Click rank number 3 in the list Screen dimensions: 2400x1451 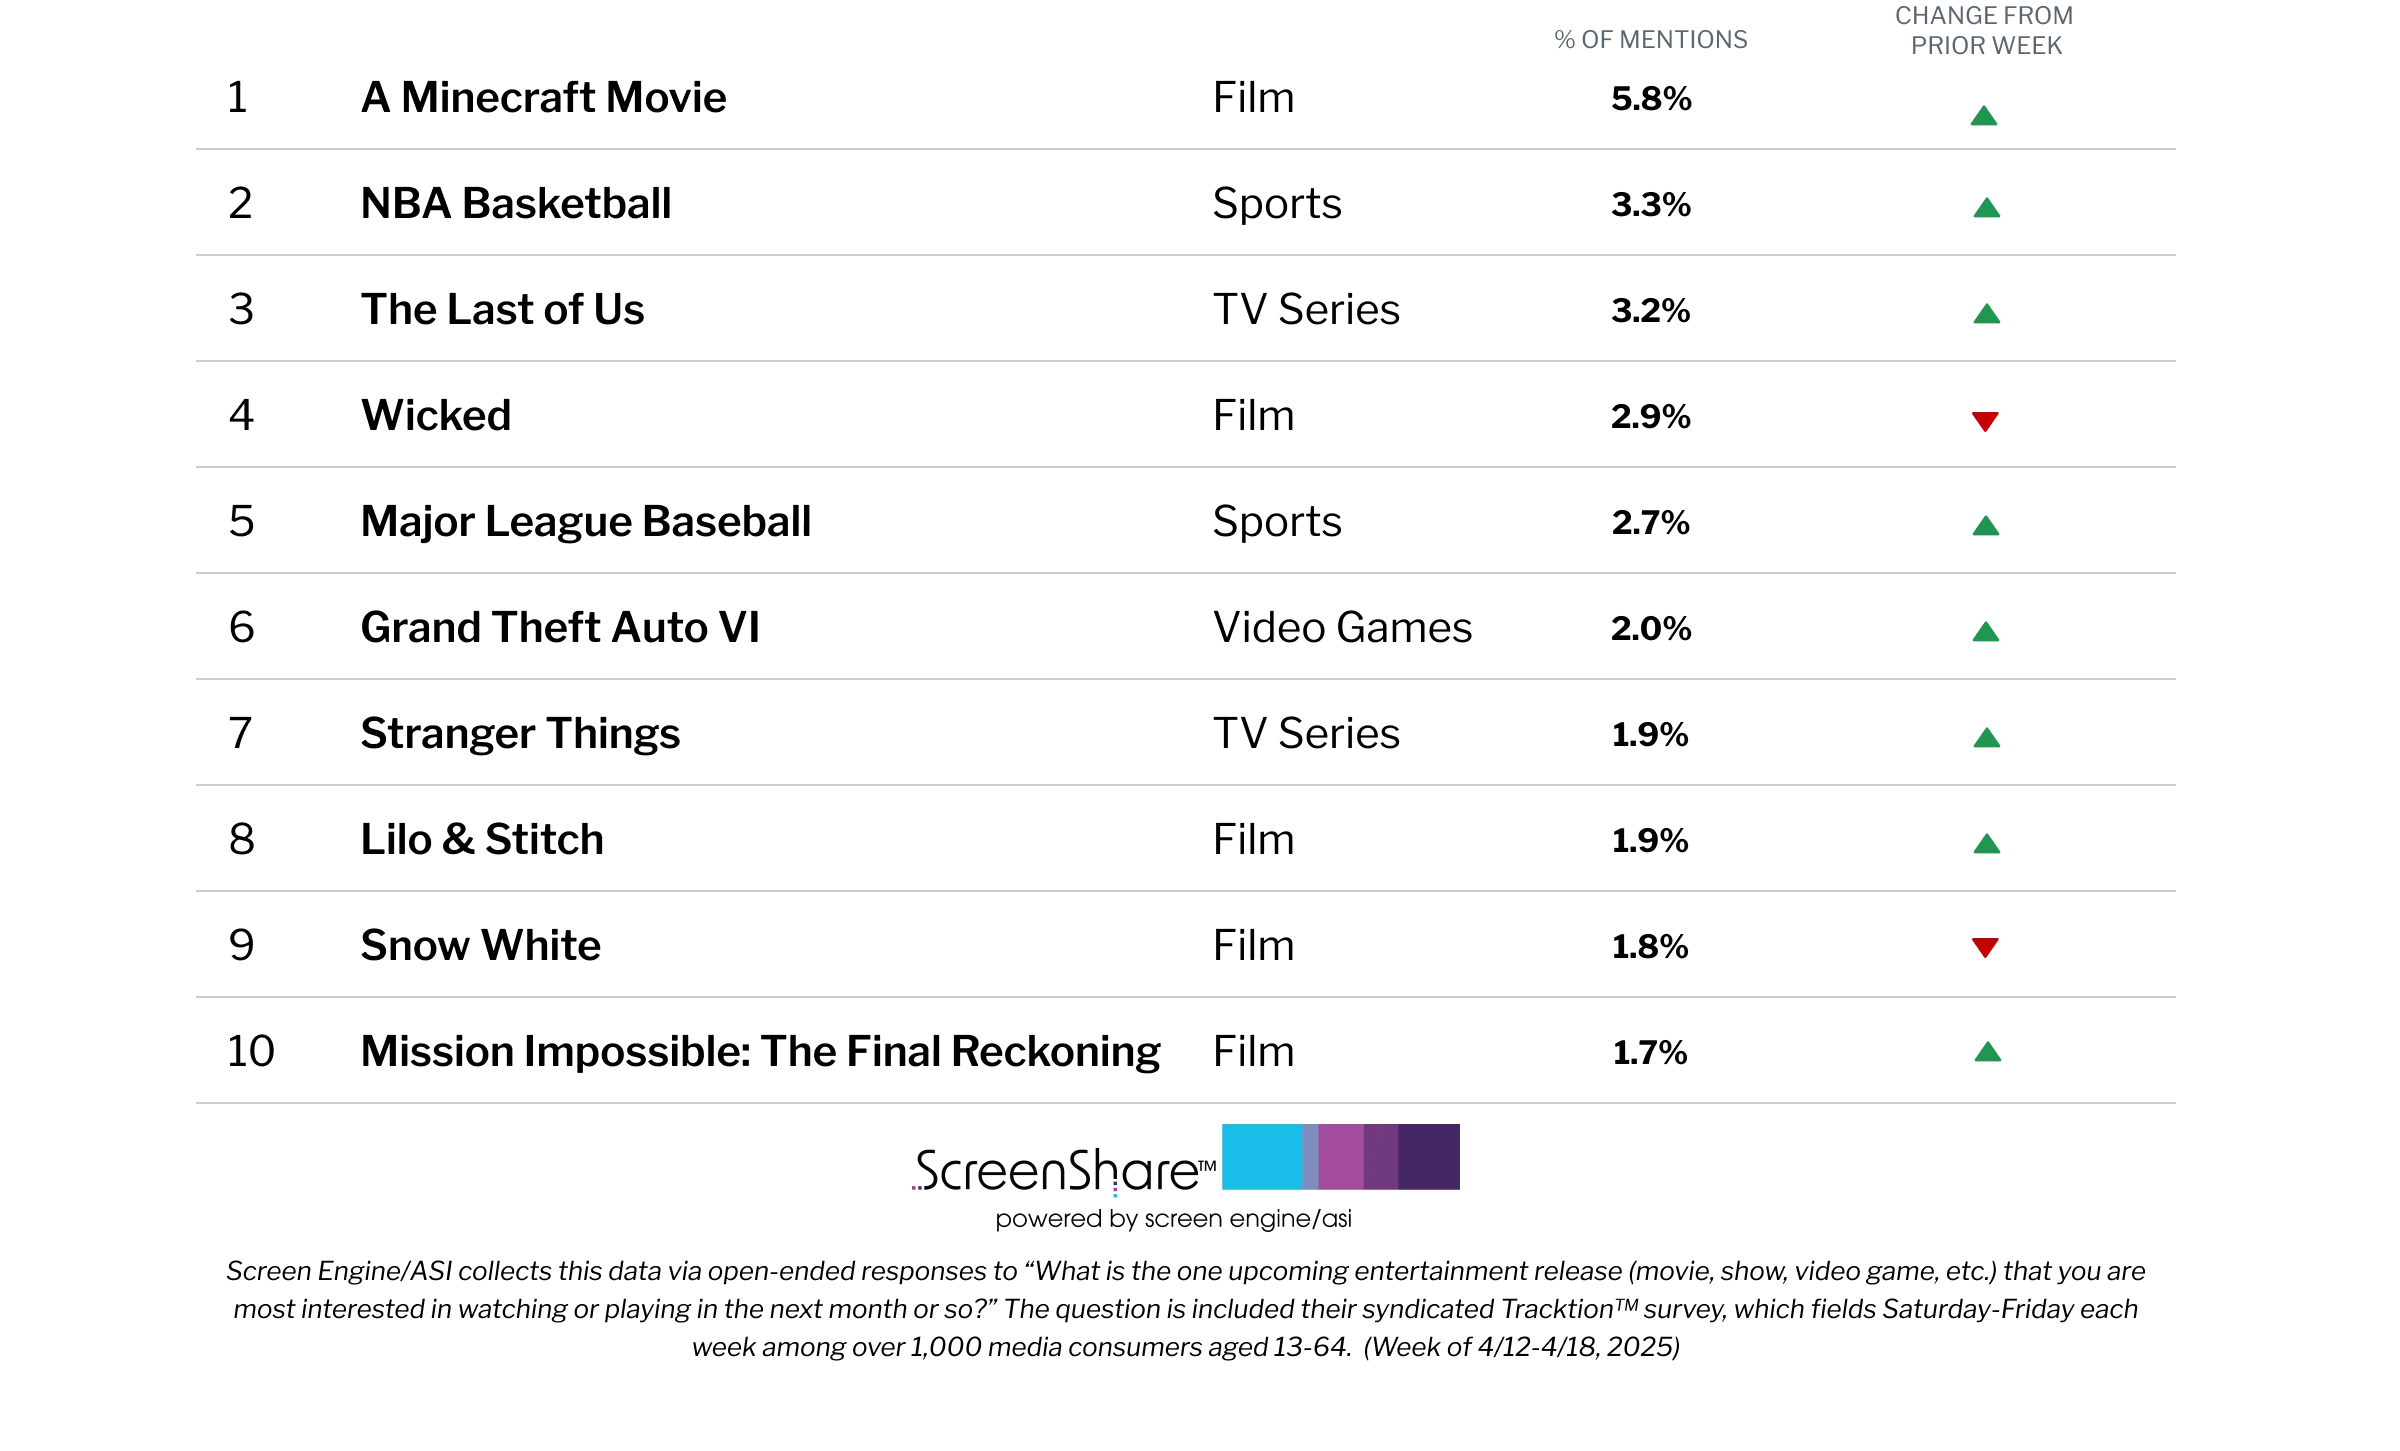click(x=241, y=309)
